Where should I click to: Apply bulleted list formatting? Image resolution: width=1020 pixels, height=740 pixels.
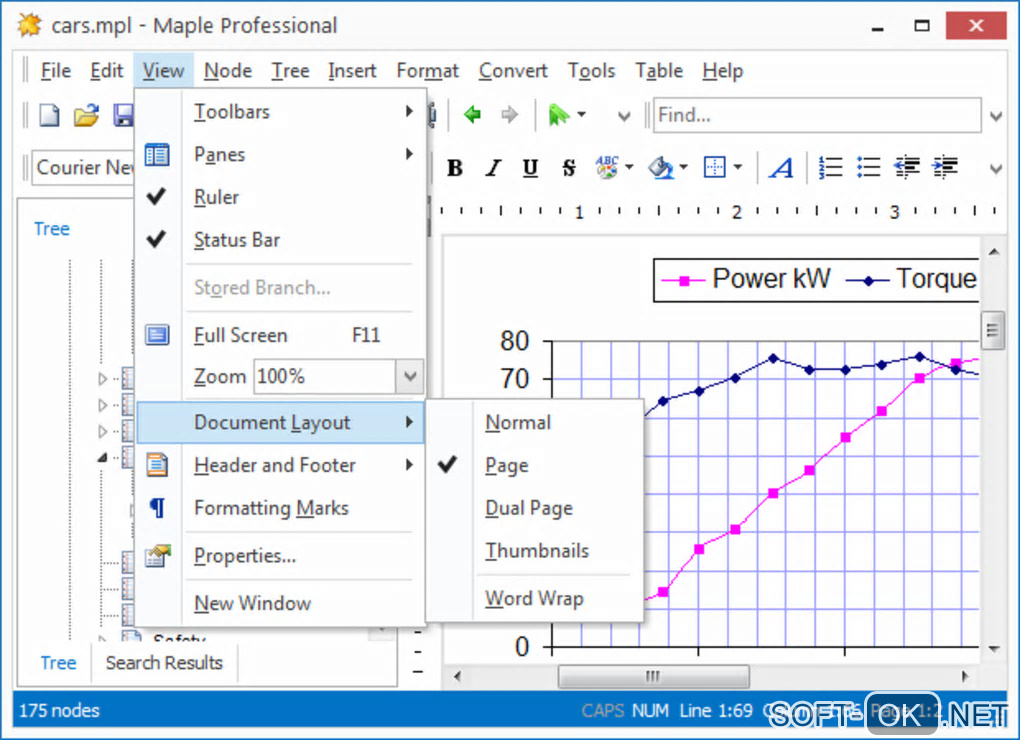[x=868, y=167]
